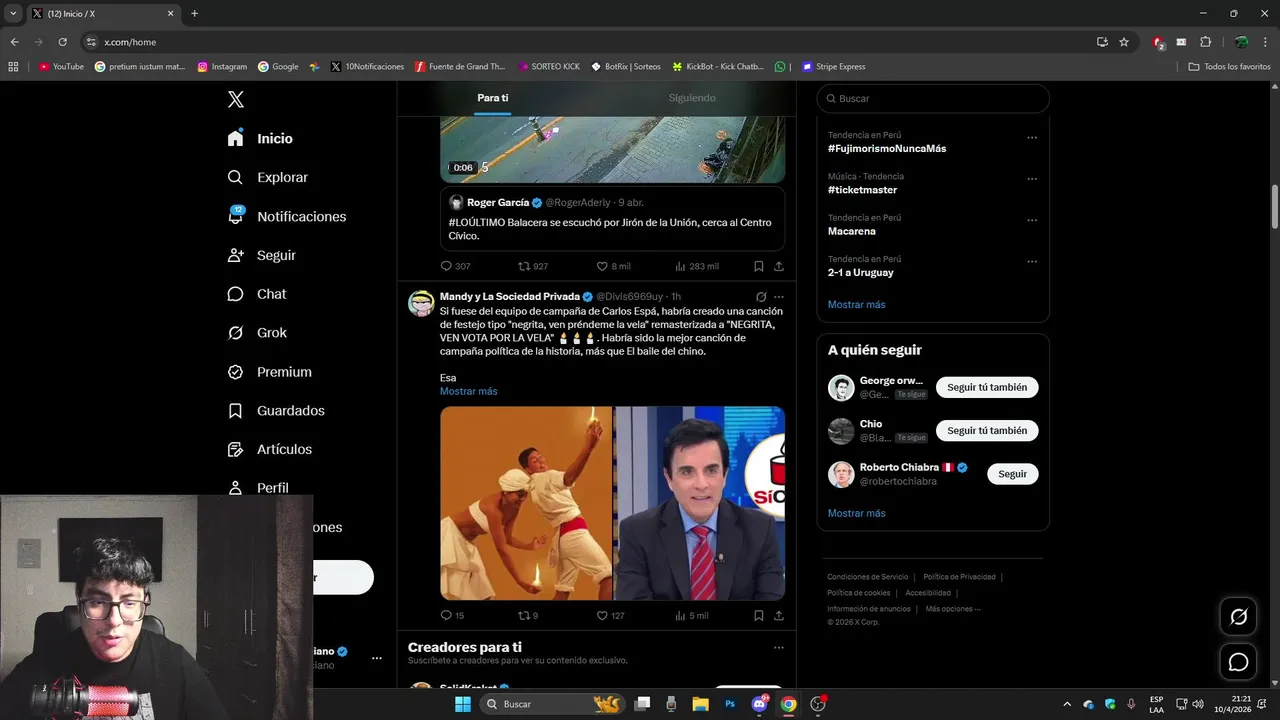Share the Roger García post
Viewport: 1280px width, 720px height.
click(x=779, y=266)
